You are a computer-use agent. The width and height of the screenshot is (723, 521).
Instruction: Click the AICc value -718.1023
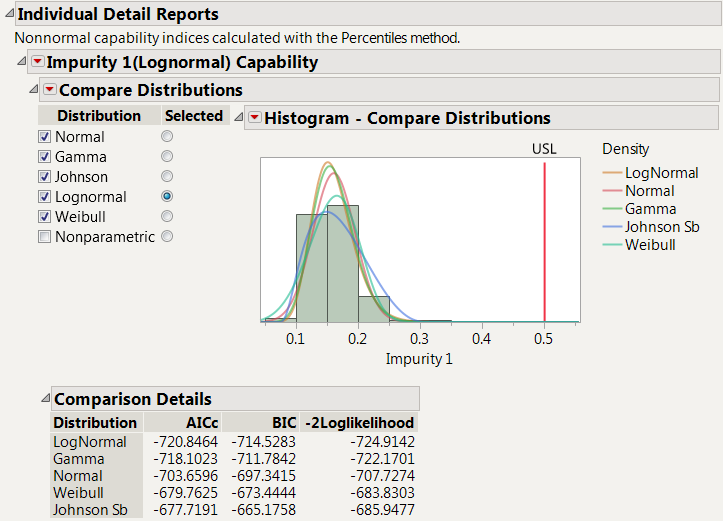pyautogui.click(x=185, y=459)
